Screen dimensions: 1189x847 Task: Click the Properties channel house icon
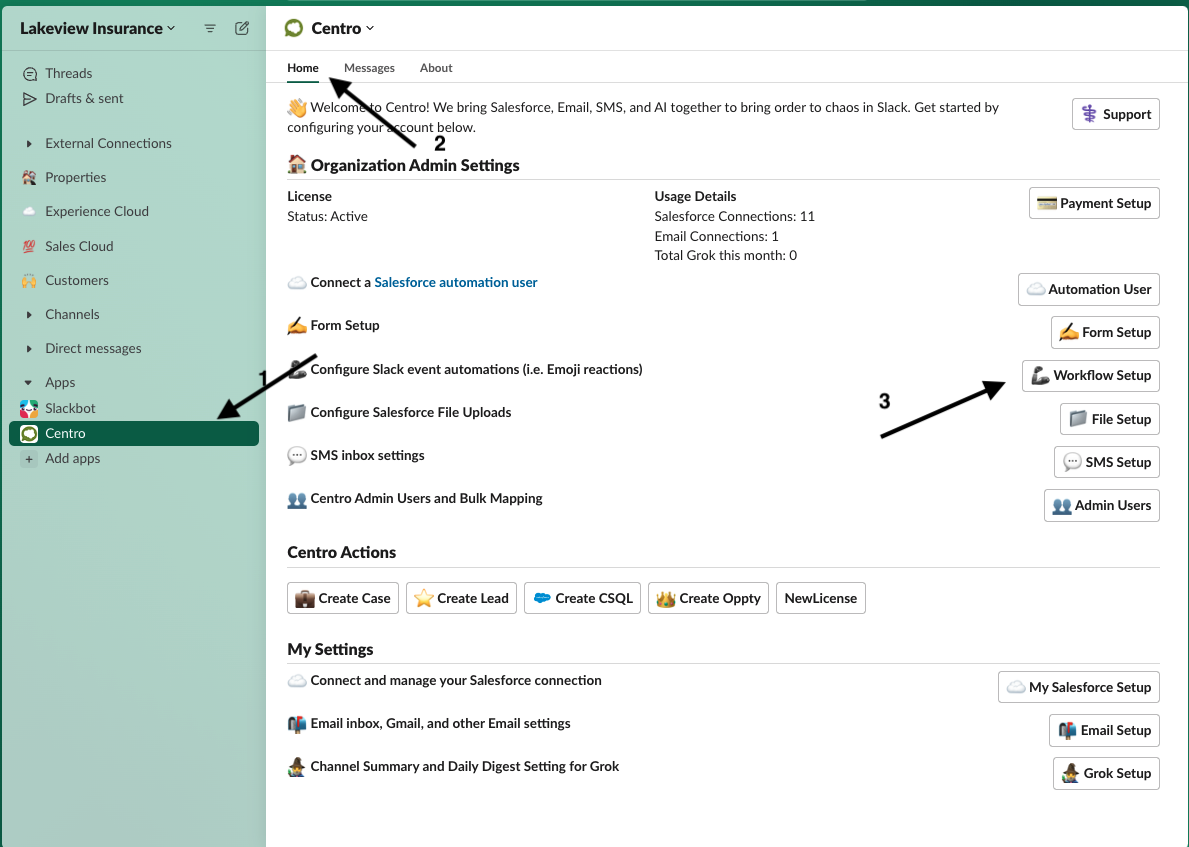[29, 177]
